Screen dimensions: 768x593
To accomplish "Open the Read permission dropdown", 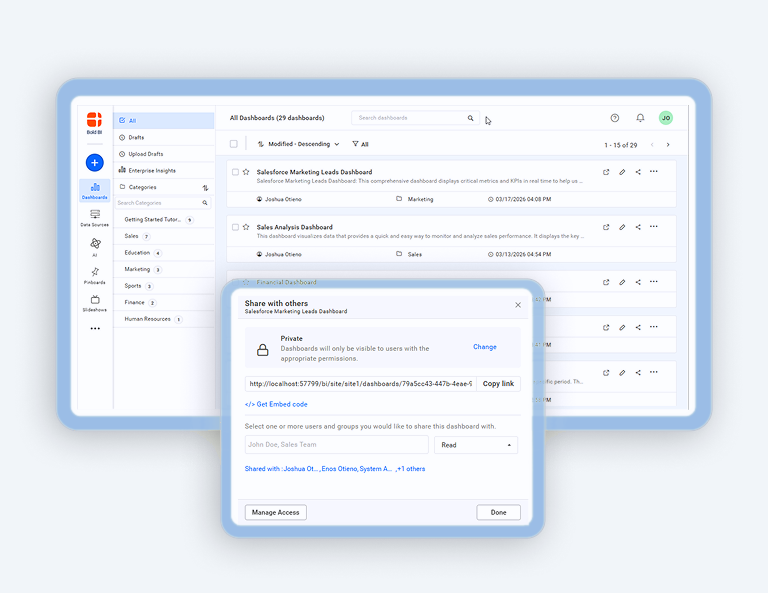I will tap(476, 445).
